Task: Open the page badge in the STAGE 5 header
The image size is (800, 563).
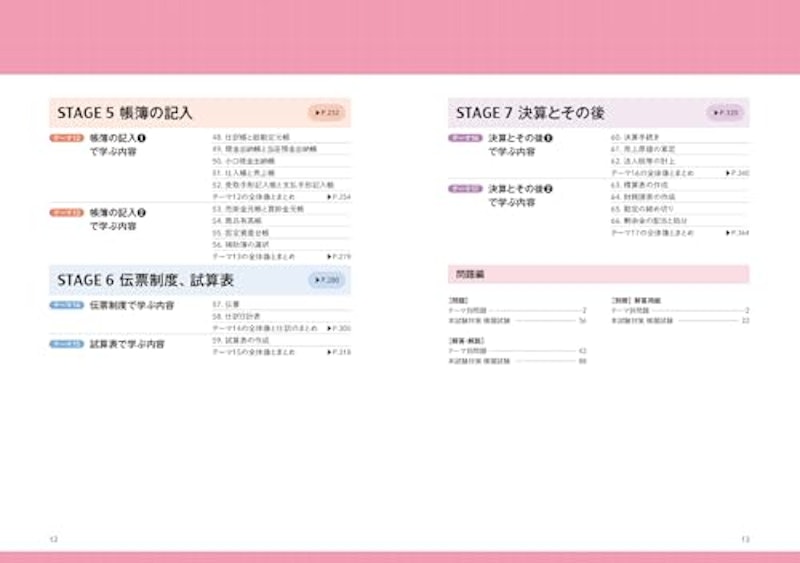Action: click(327, 113)
